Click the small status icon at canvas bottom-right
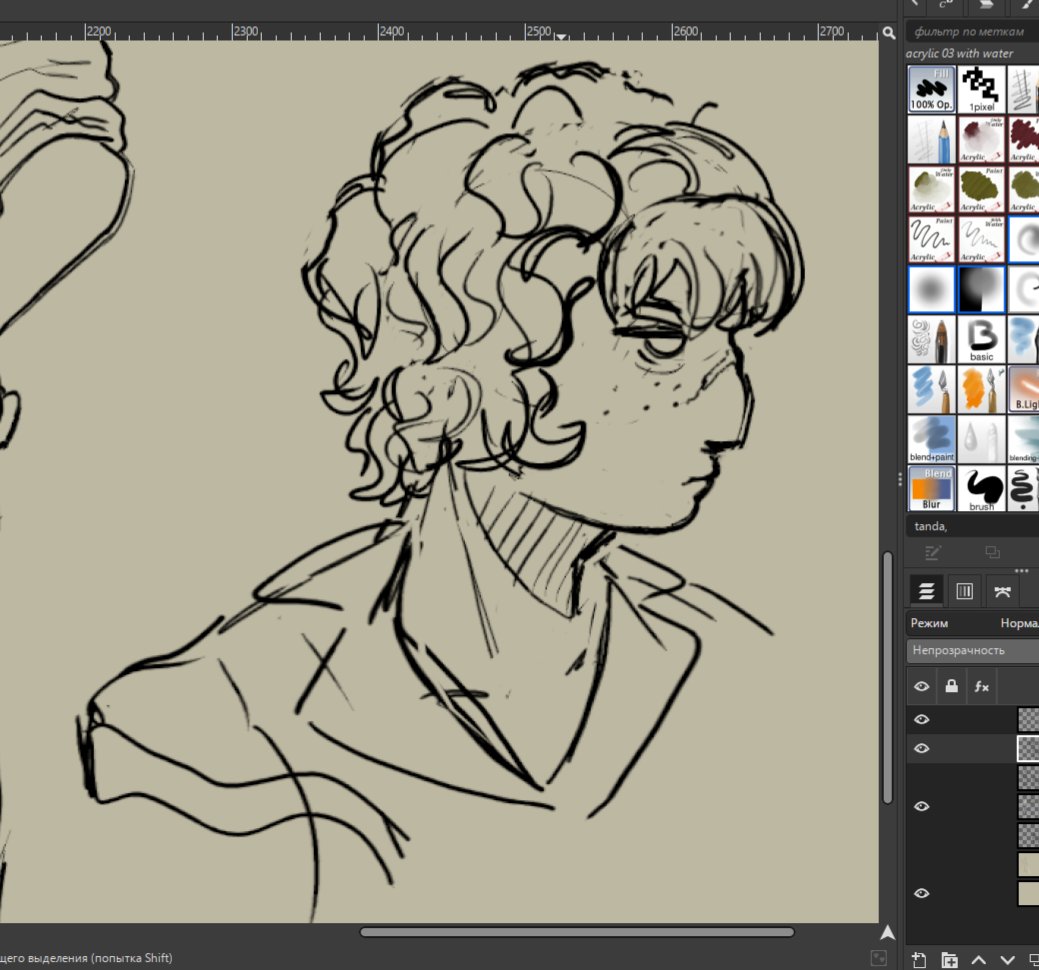1039x970 pixels. (878, 958)
